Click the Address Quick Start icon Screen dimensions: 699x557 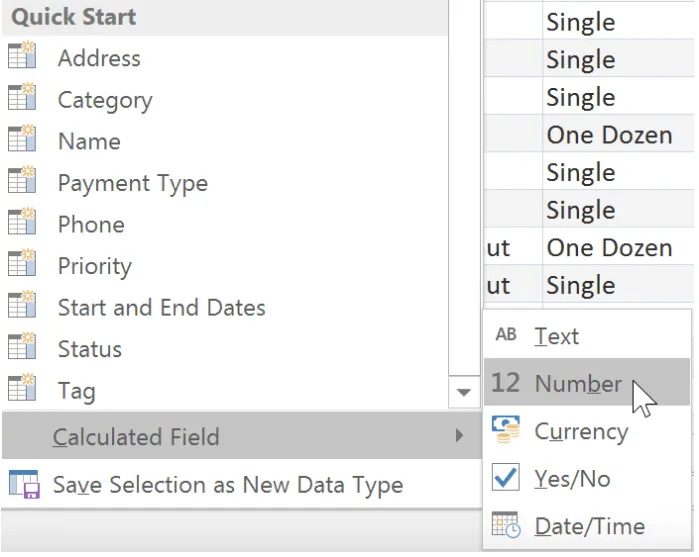[x=22, y=58]
